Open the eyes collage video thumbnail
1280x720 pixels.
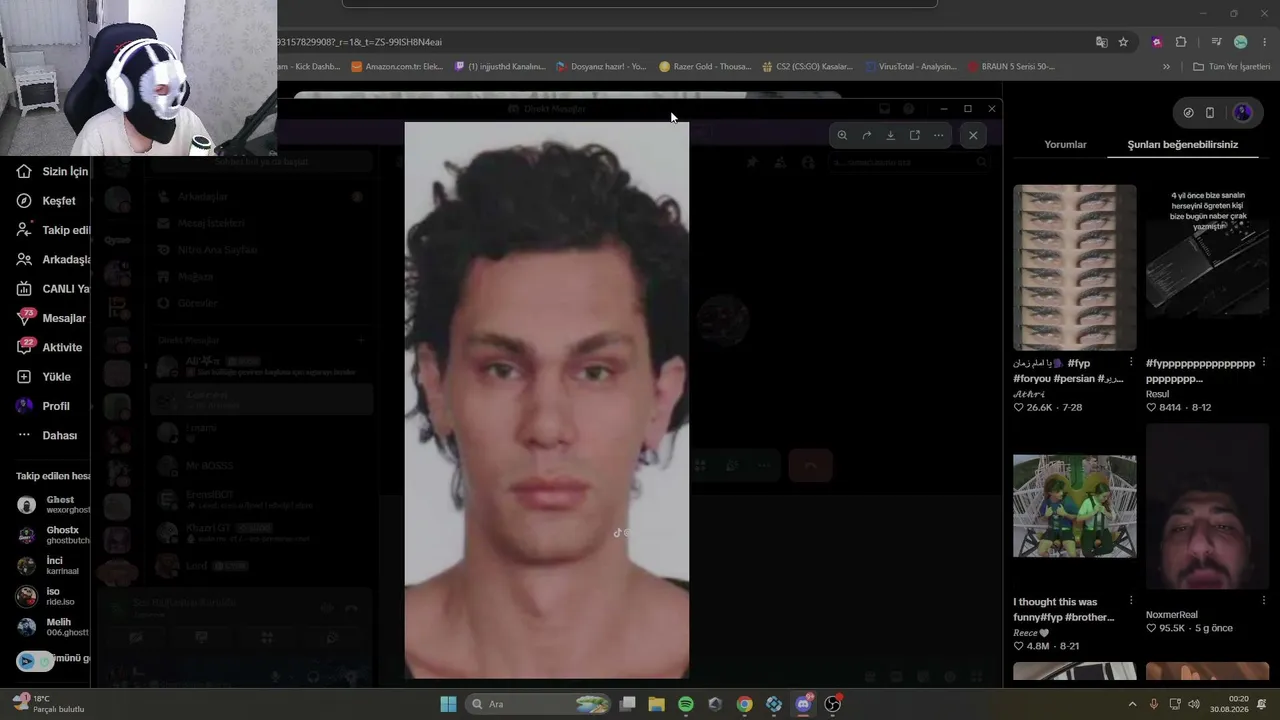(1074, 267)
